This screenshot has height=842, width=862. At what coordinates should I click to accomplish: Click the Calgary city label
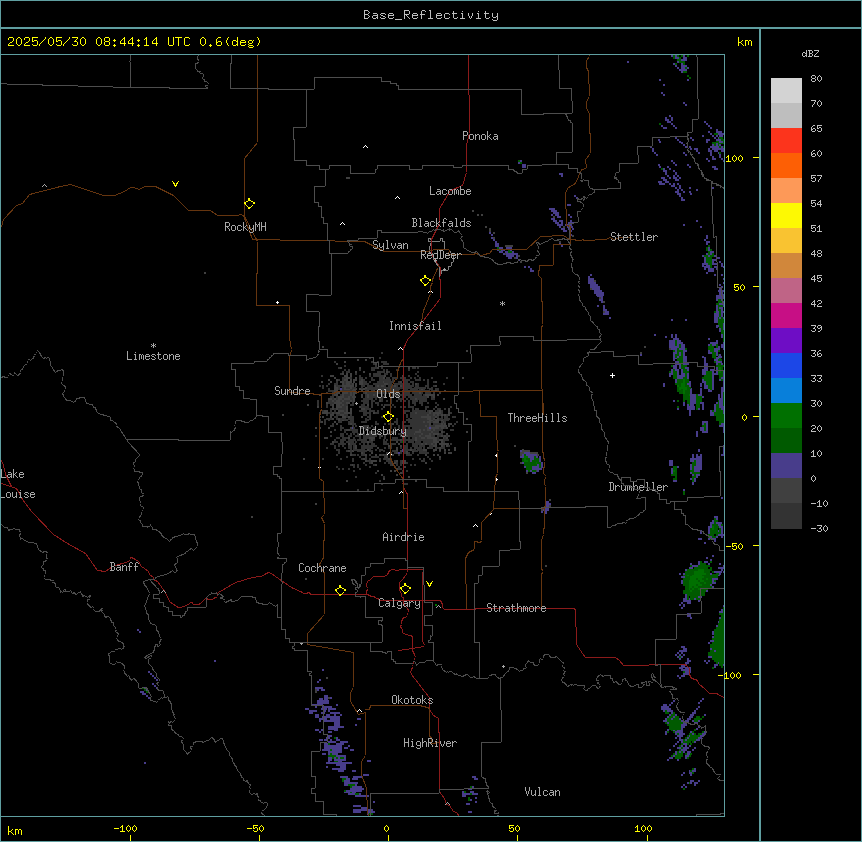(399, 603)
